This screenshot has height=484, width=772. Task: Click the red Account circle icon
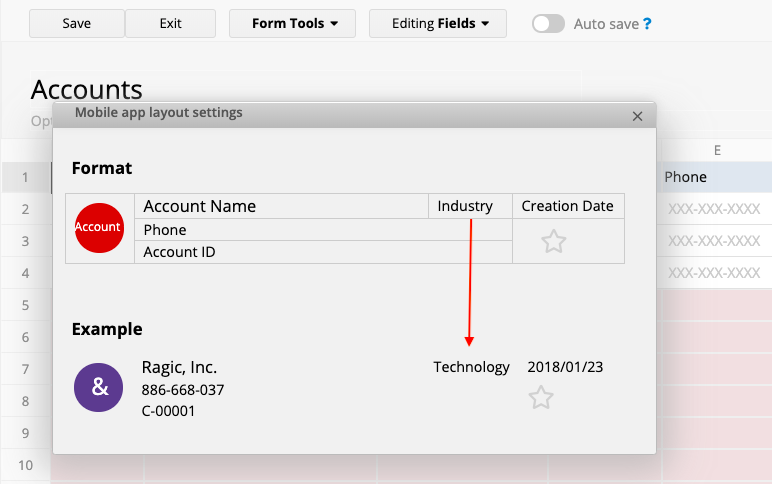tap(99, 228)
